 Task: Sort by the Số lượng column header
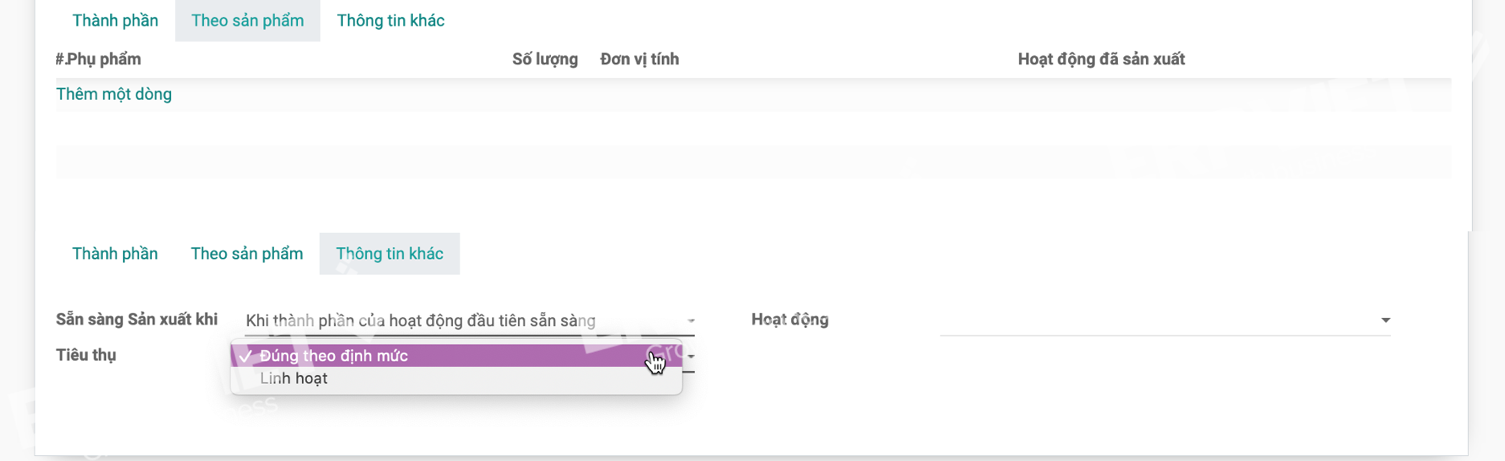tap(545, 59)
